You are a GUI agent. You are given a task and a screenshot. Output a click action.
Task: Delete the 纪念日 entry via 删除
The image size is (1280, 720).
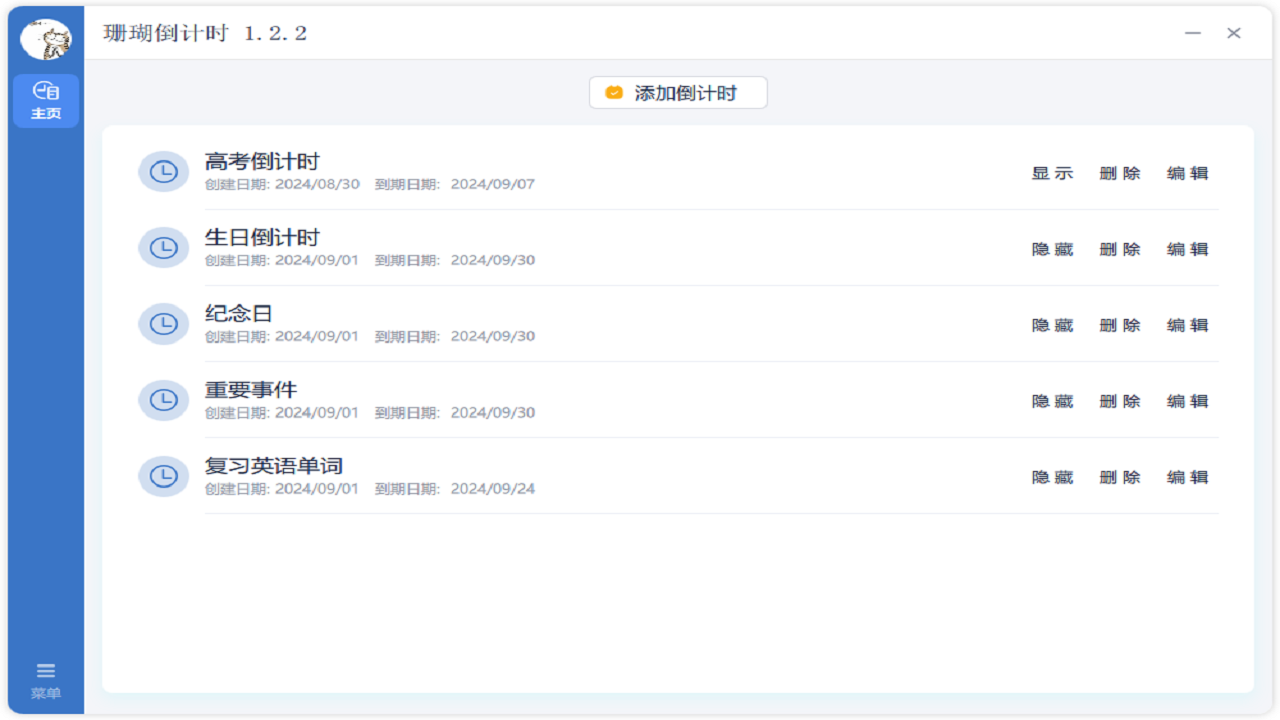tap(1119, 325)
